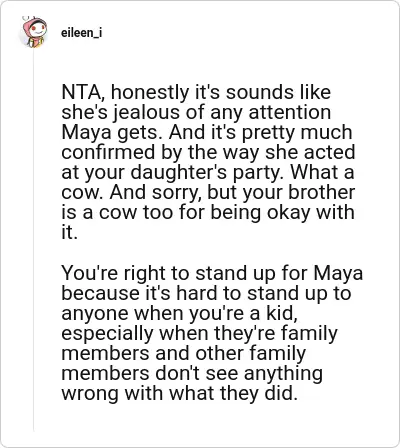Click the words "What a" after party

322,172
